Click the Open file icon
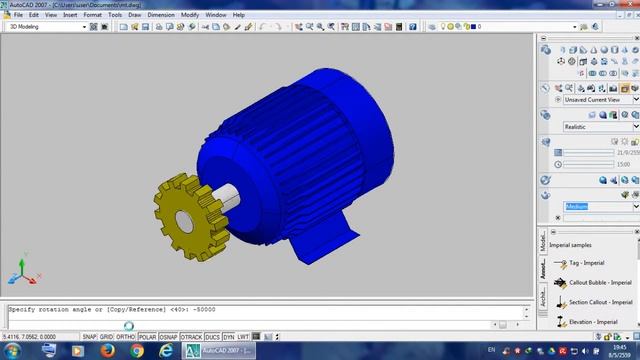This screenshot has width=640, height=360. pyautogui.click(x=134, y=27)
